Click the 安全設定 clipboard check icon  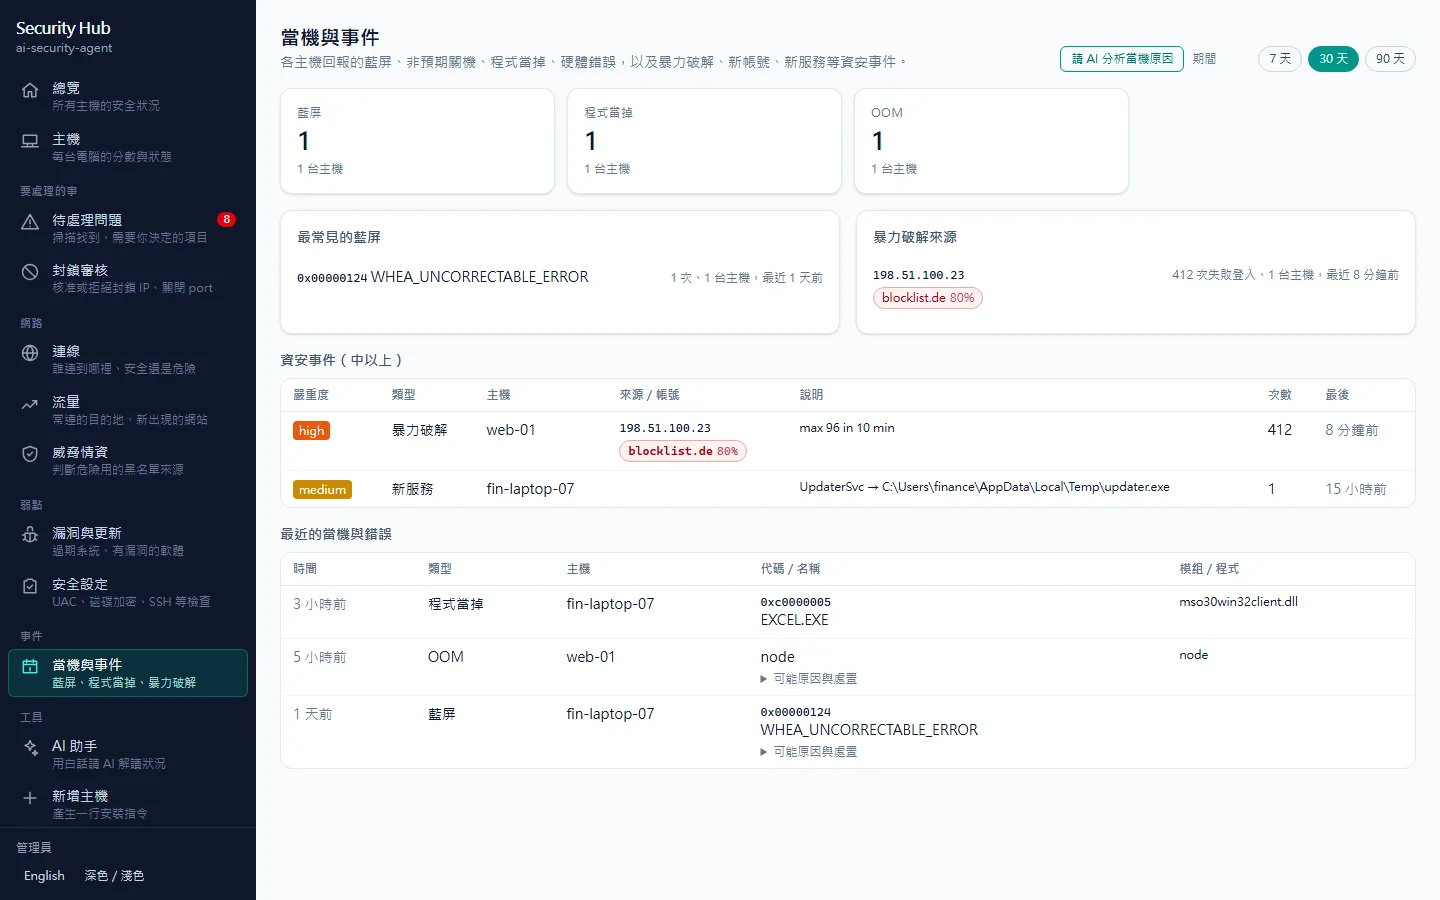tap(30, 586)
